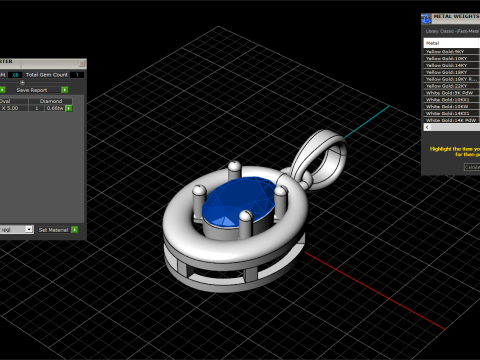
Task: Click the Set Material label
Action: click(53, 230)
